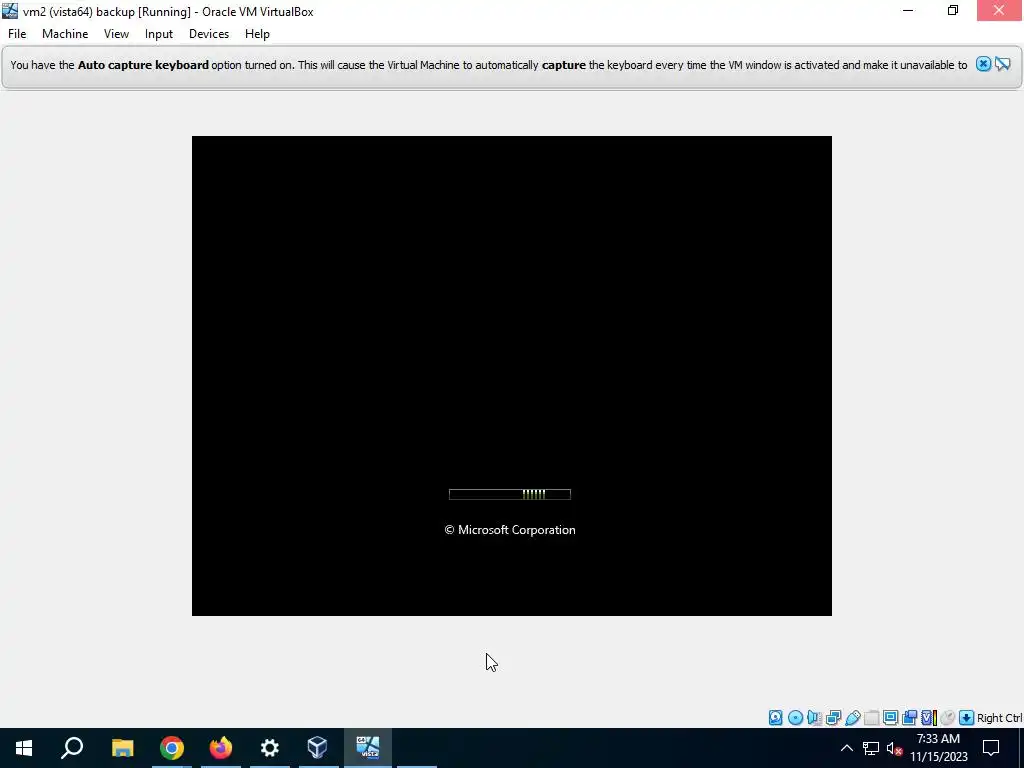Open the optical disk indicator in status bar

(x=795, y=718)
